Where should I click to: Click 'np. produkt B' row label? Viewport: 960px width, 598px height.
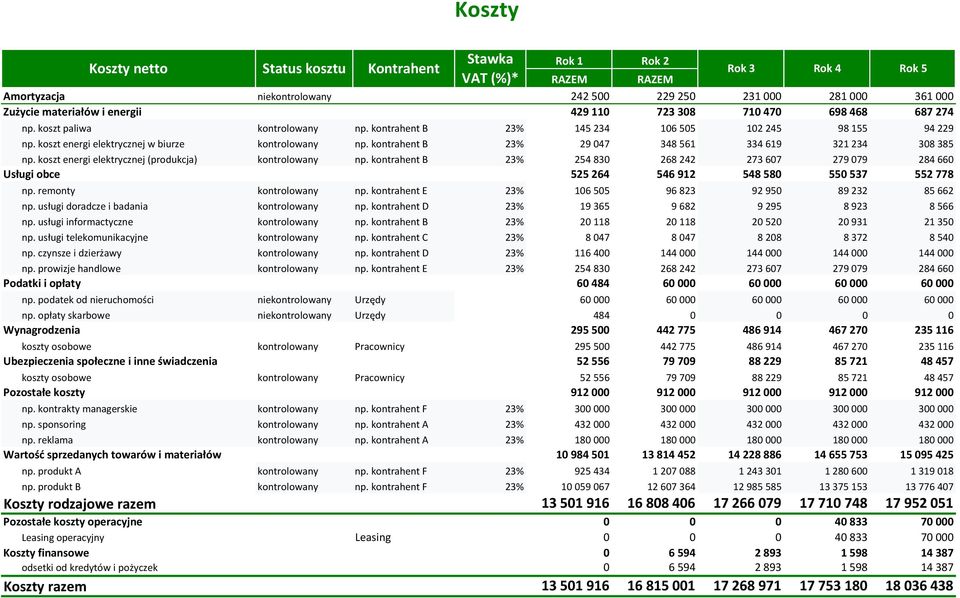(51, 487)
